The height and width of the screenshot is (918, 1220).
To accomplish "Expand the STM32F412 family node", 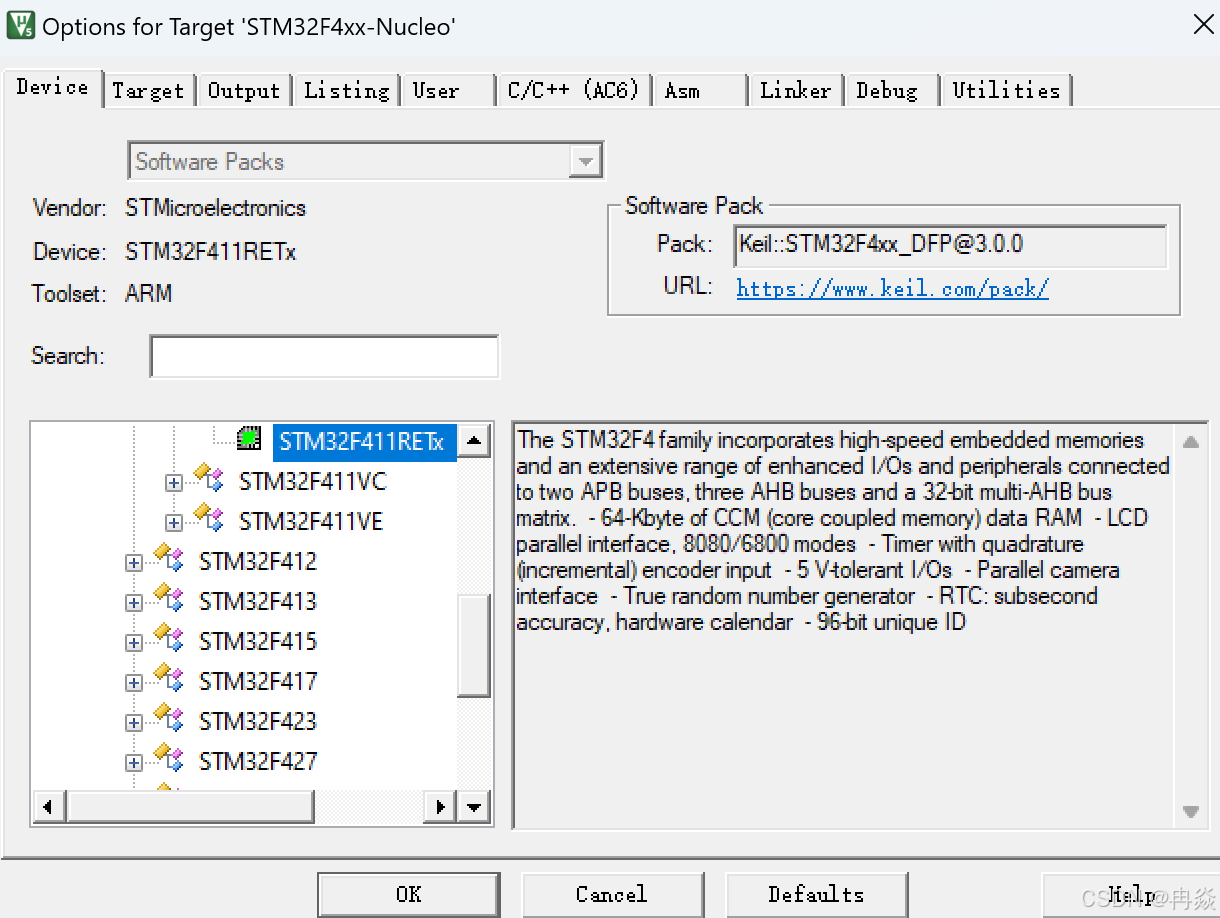I will point(134,563).
